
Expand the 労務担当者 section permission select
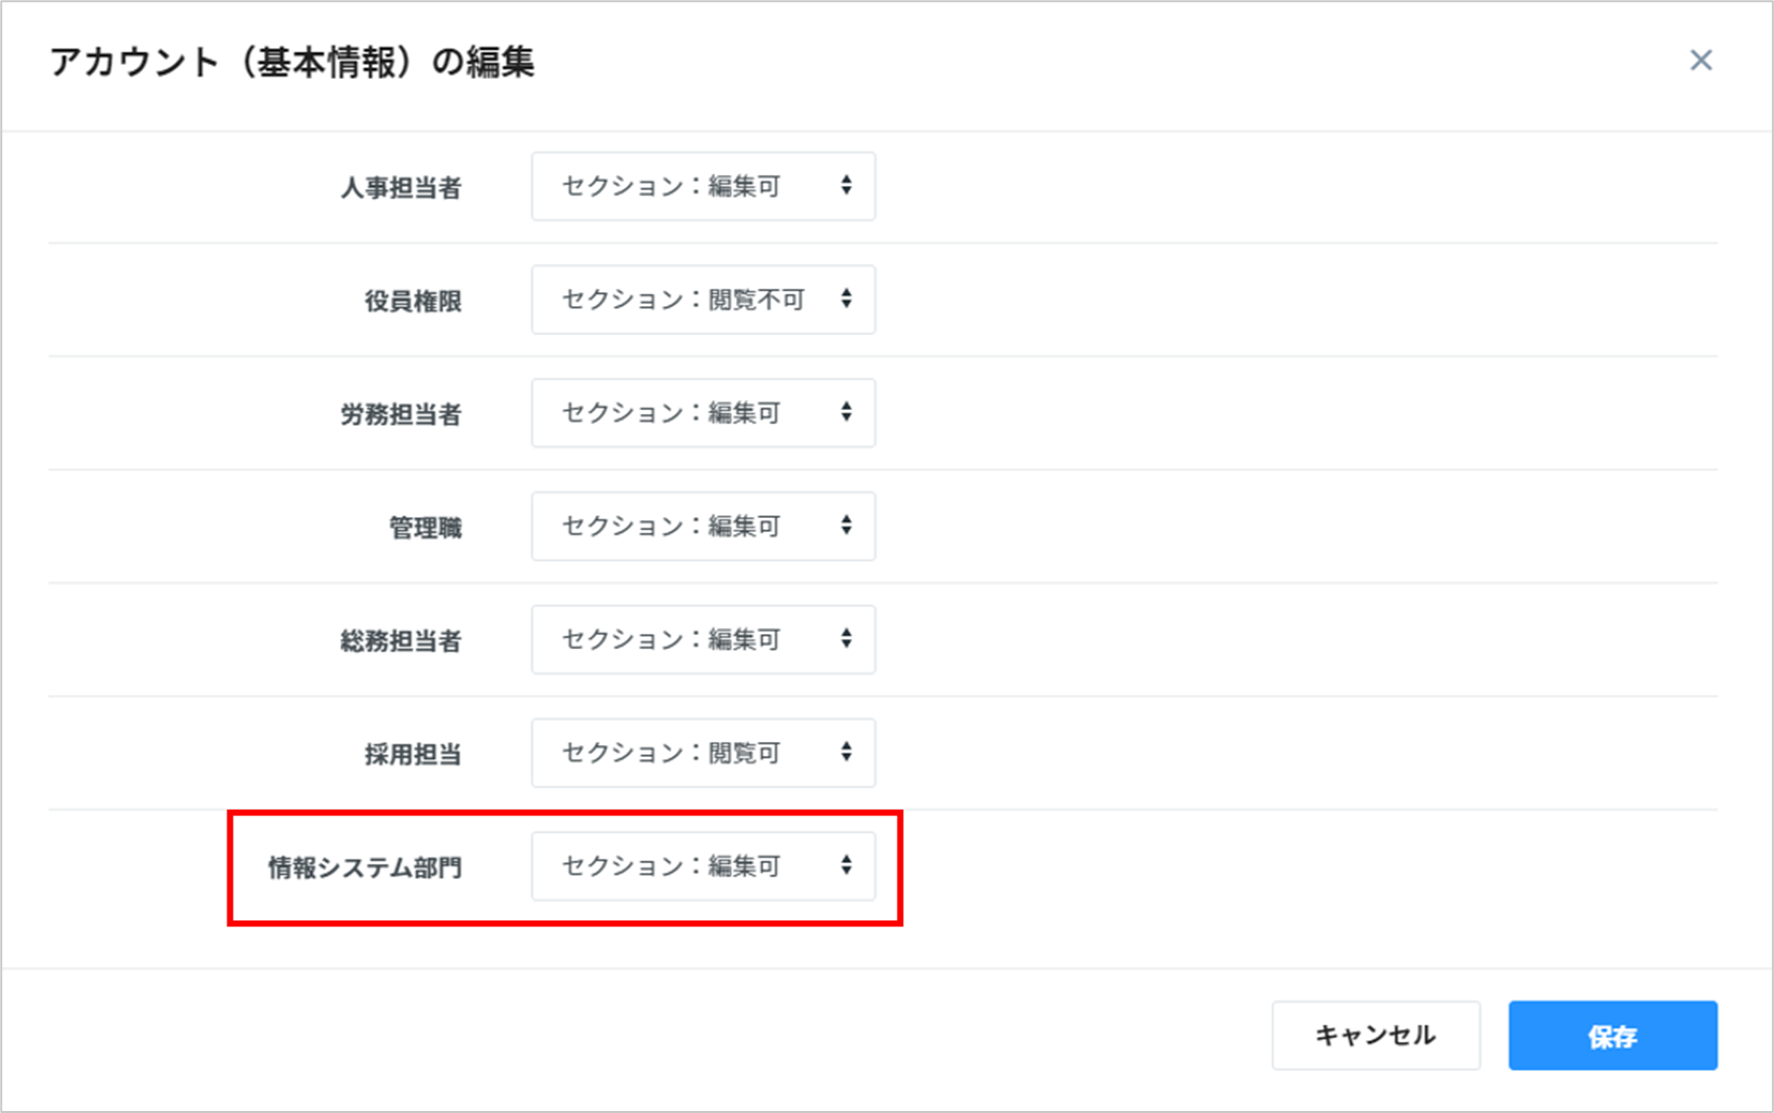[702, 412]
